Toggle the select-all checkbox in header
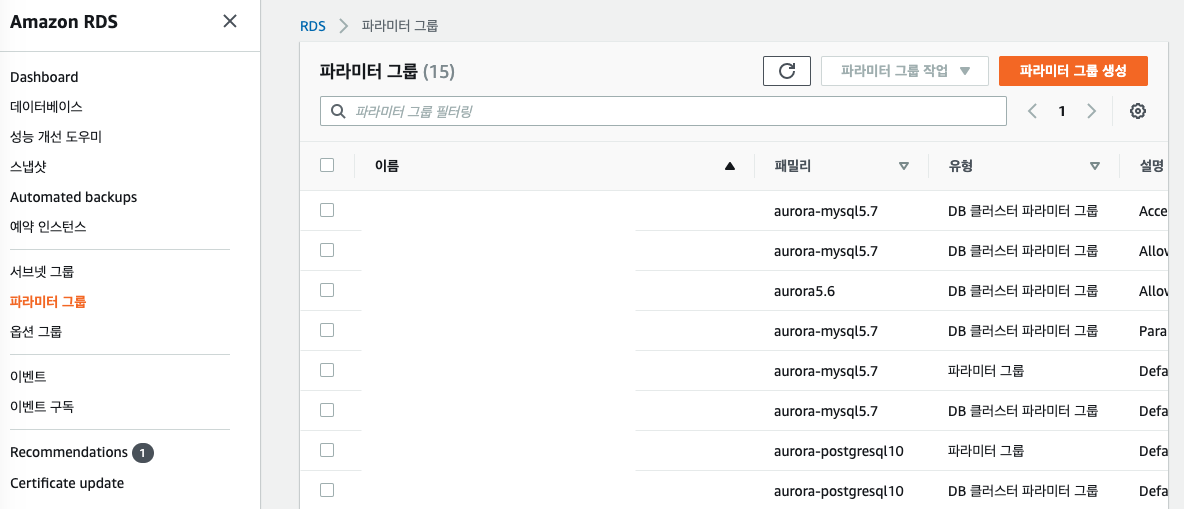 327,165
